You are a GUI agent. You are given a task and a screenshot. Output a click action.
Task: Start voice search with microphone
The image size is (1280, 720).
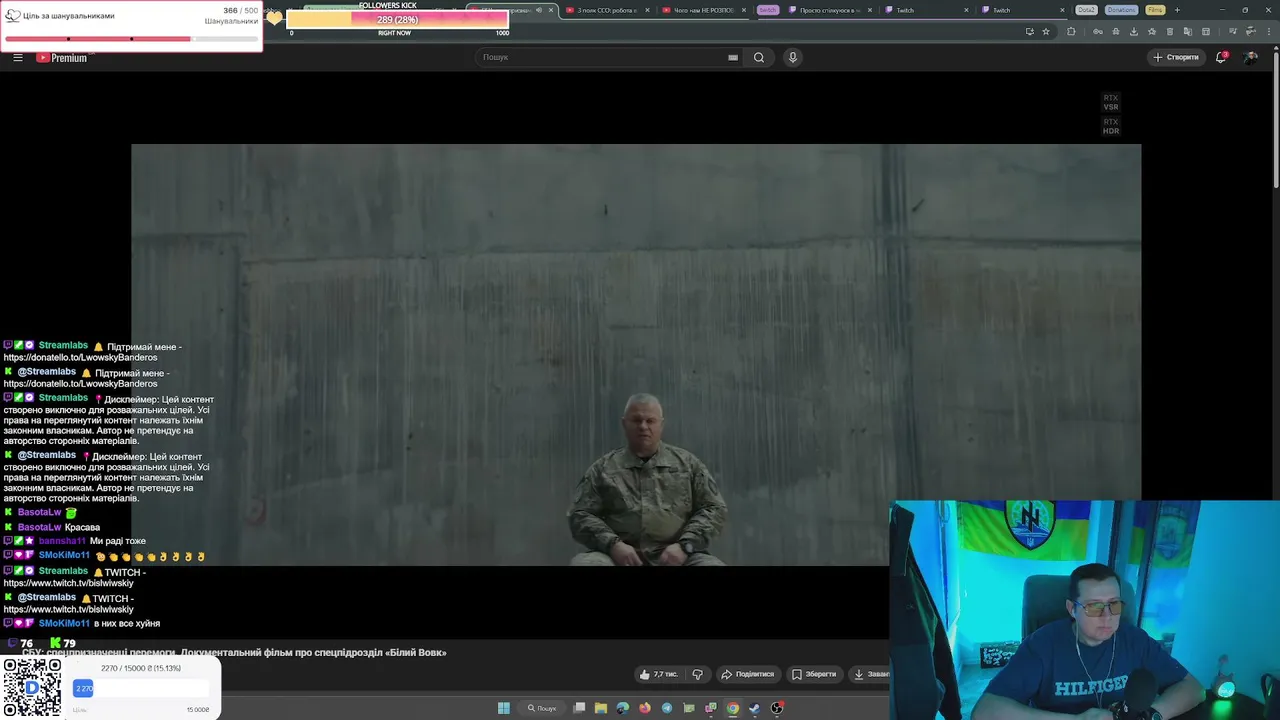coord(793,57)
